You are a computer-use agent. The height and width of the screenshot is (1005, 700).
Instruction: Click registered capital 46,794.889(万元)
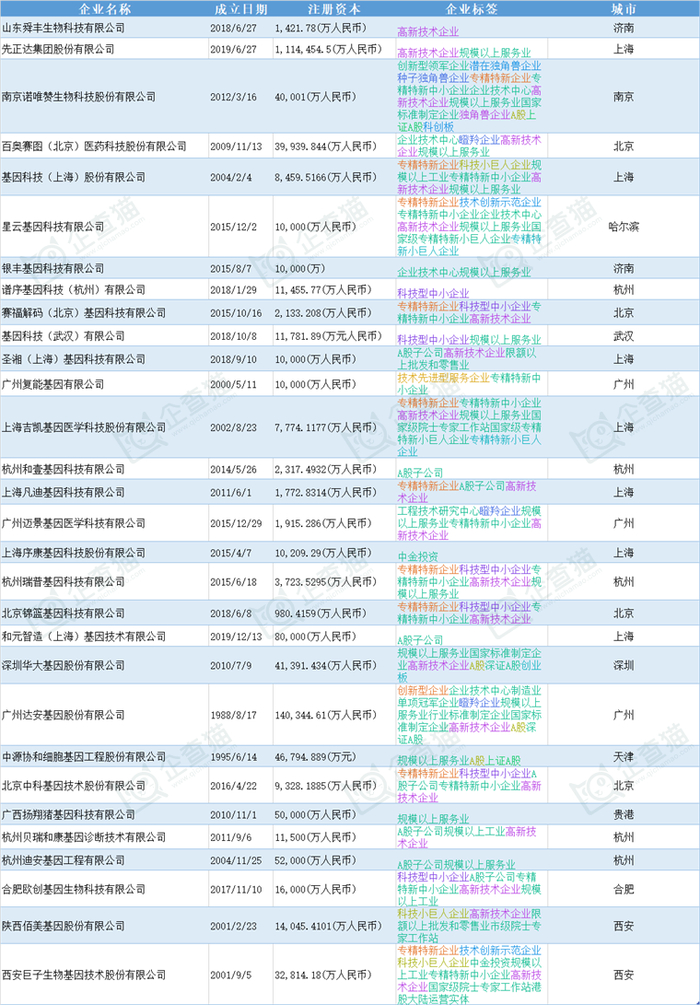pos(315,758)
